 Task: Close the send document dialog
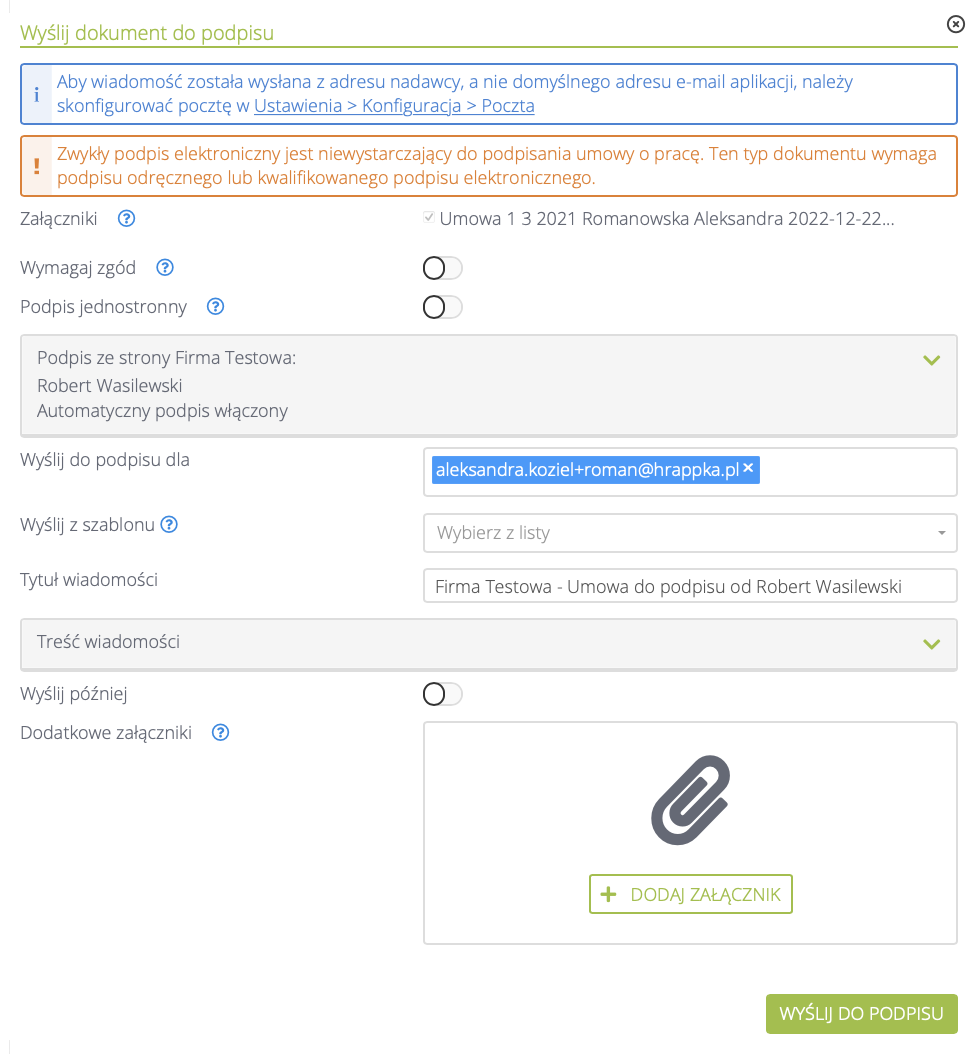[955, 25]
